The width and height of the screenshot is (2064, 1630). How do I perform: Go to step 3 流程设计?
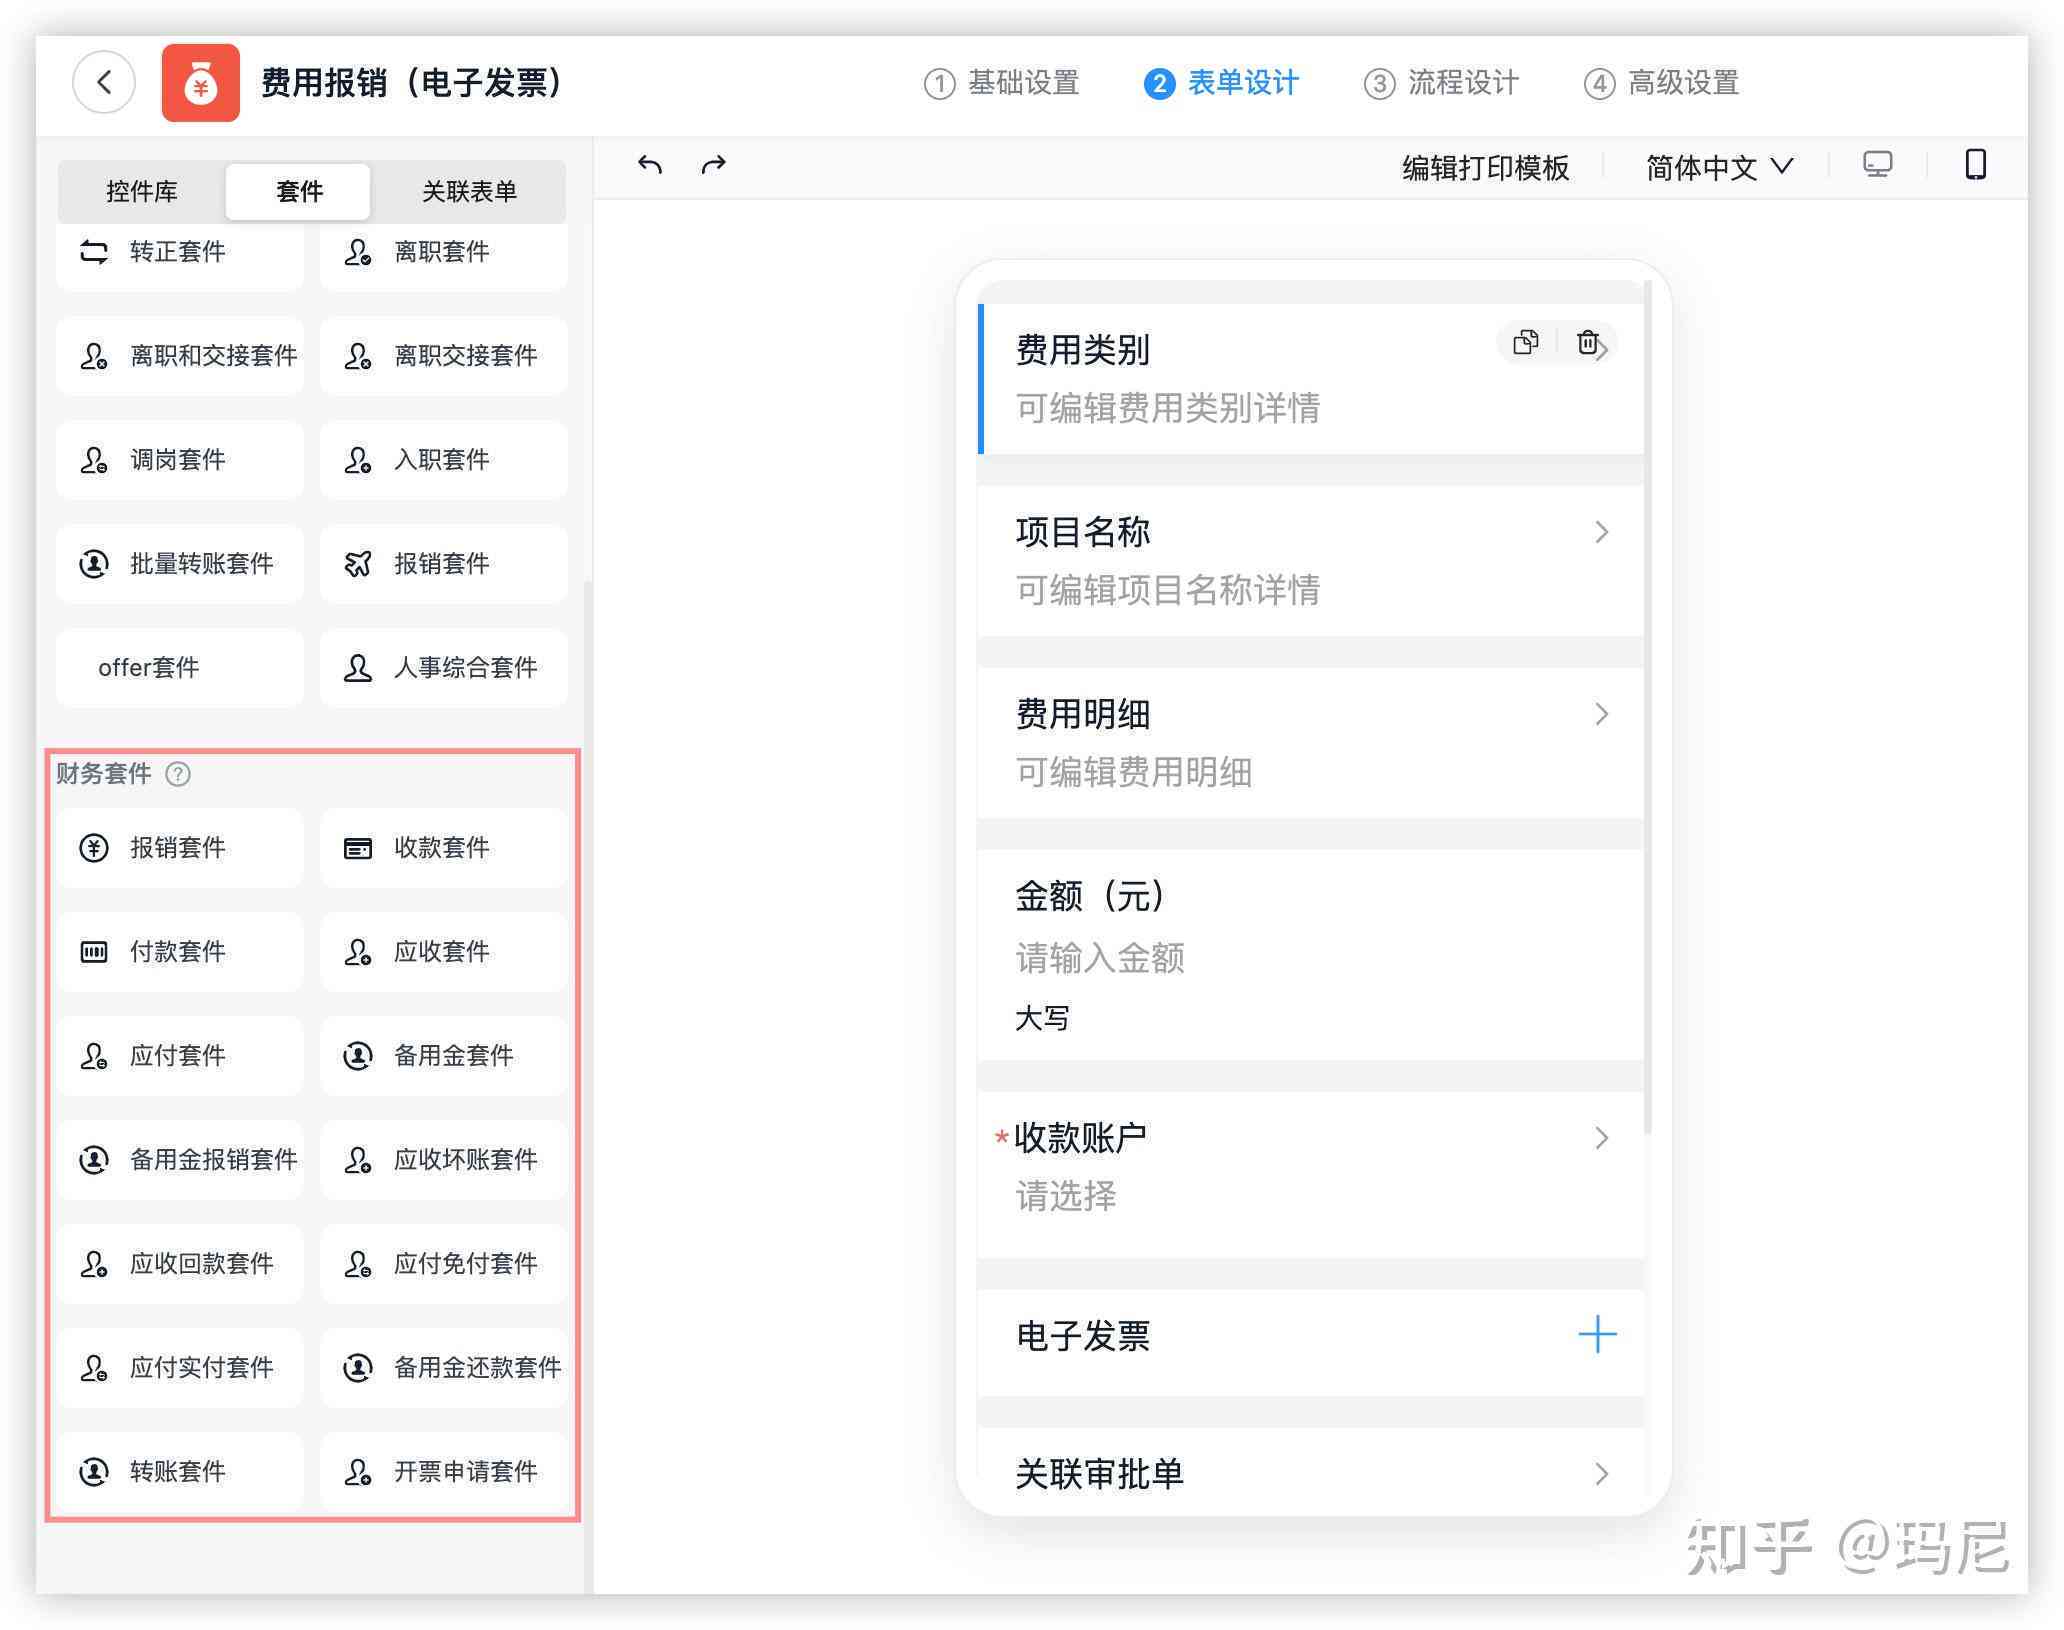pyautogui.click(x=1442, y=83)
